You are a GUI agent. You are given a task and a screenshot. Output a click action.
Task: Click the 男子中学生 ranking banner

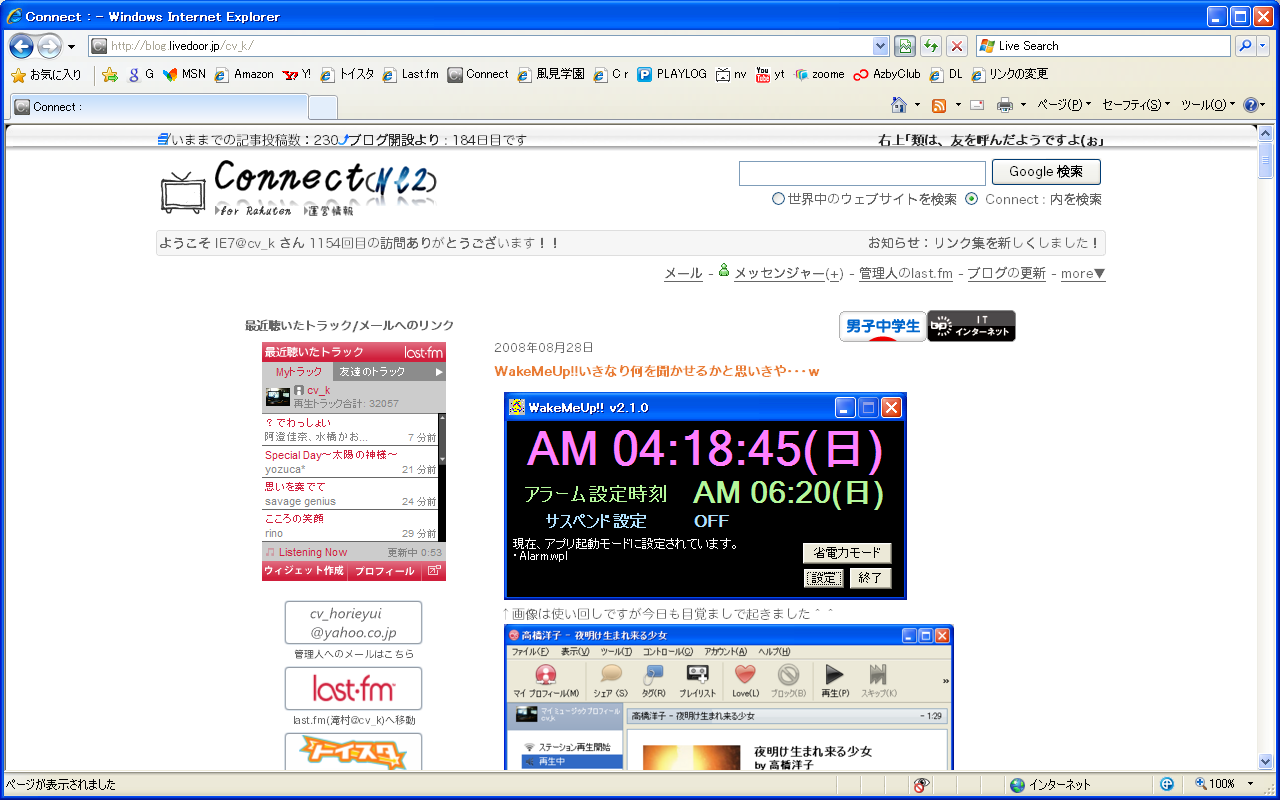(x=883, y=326)
